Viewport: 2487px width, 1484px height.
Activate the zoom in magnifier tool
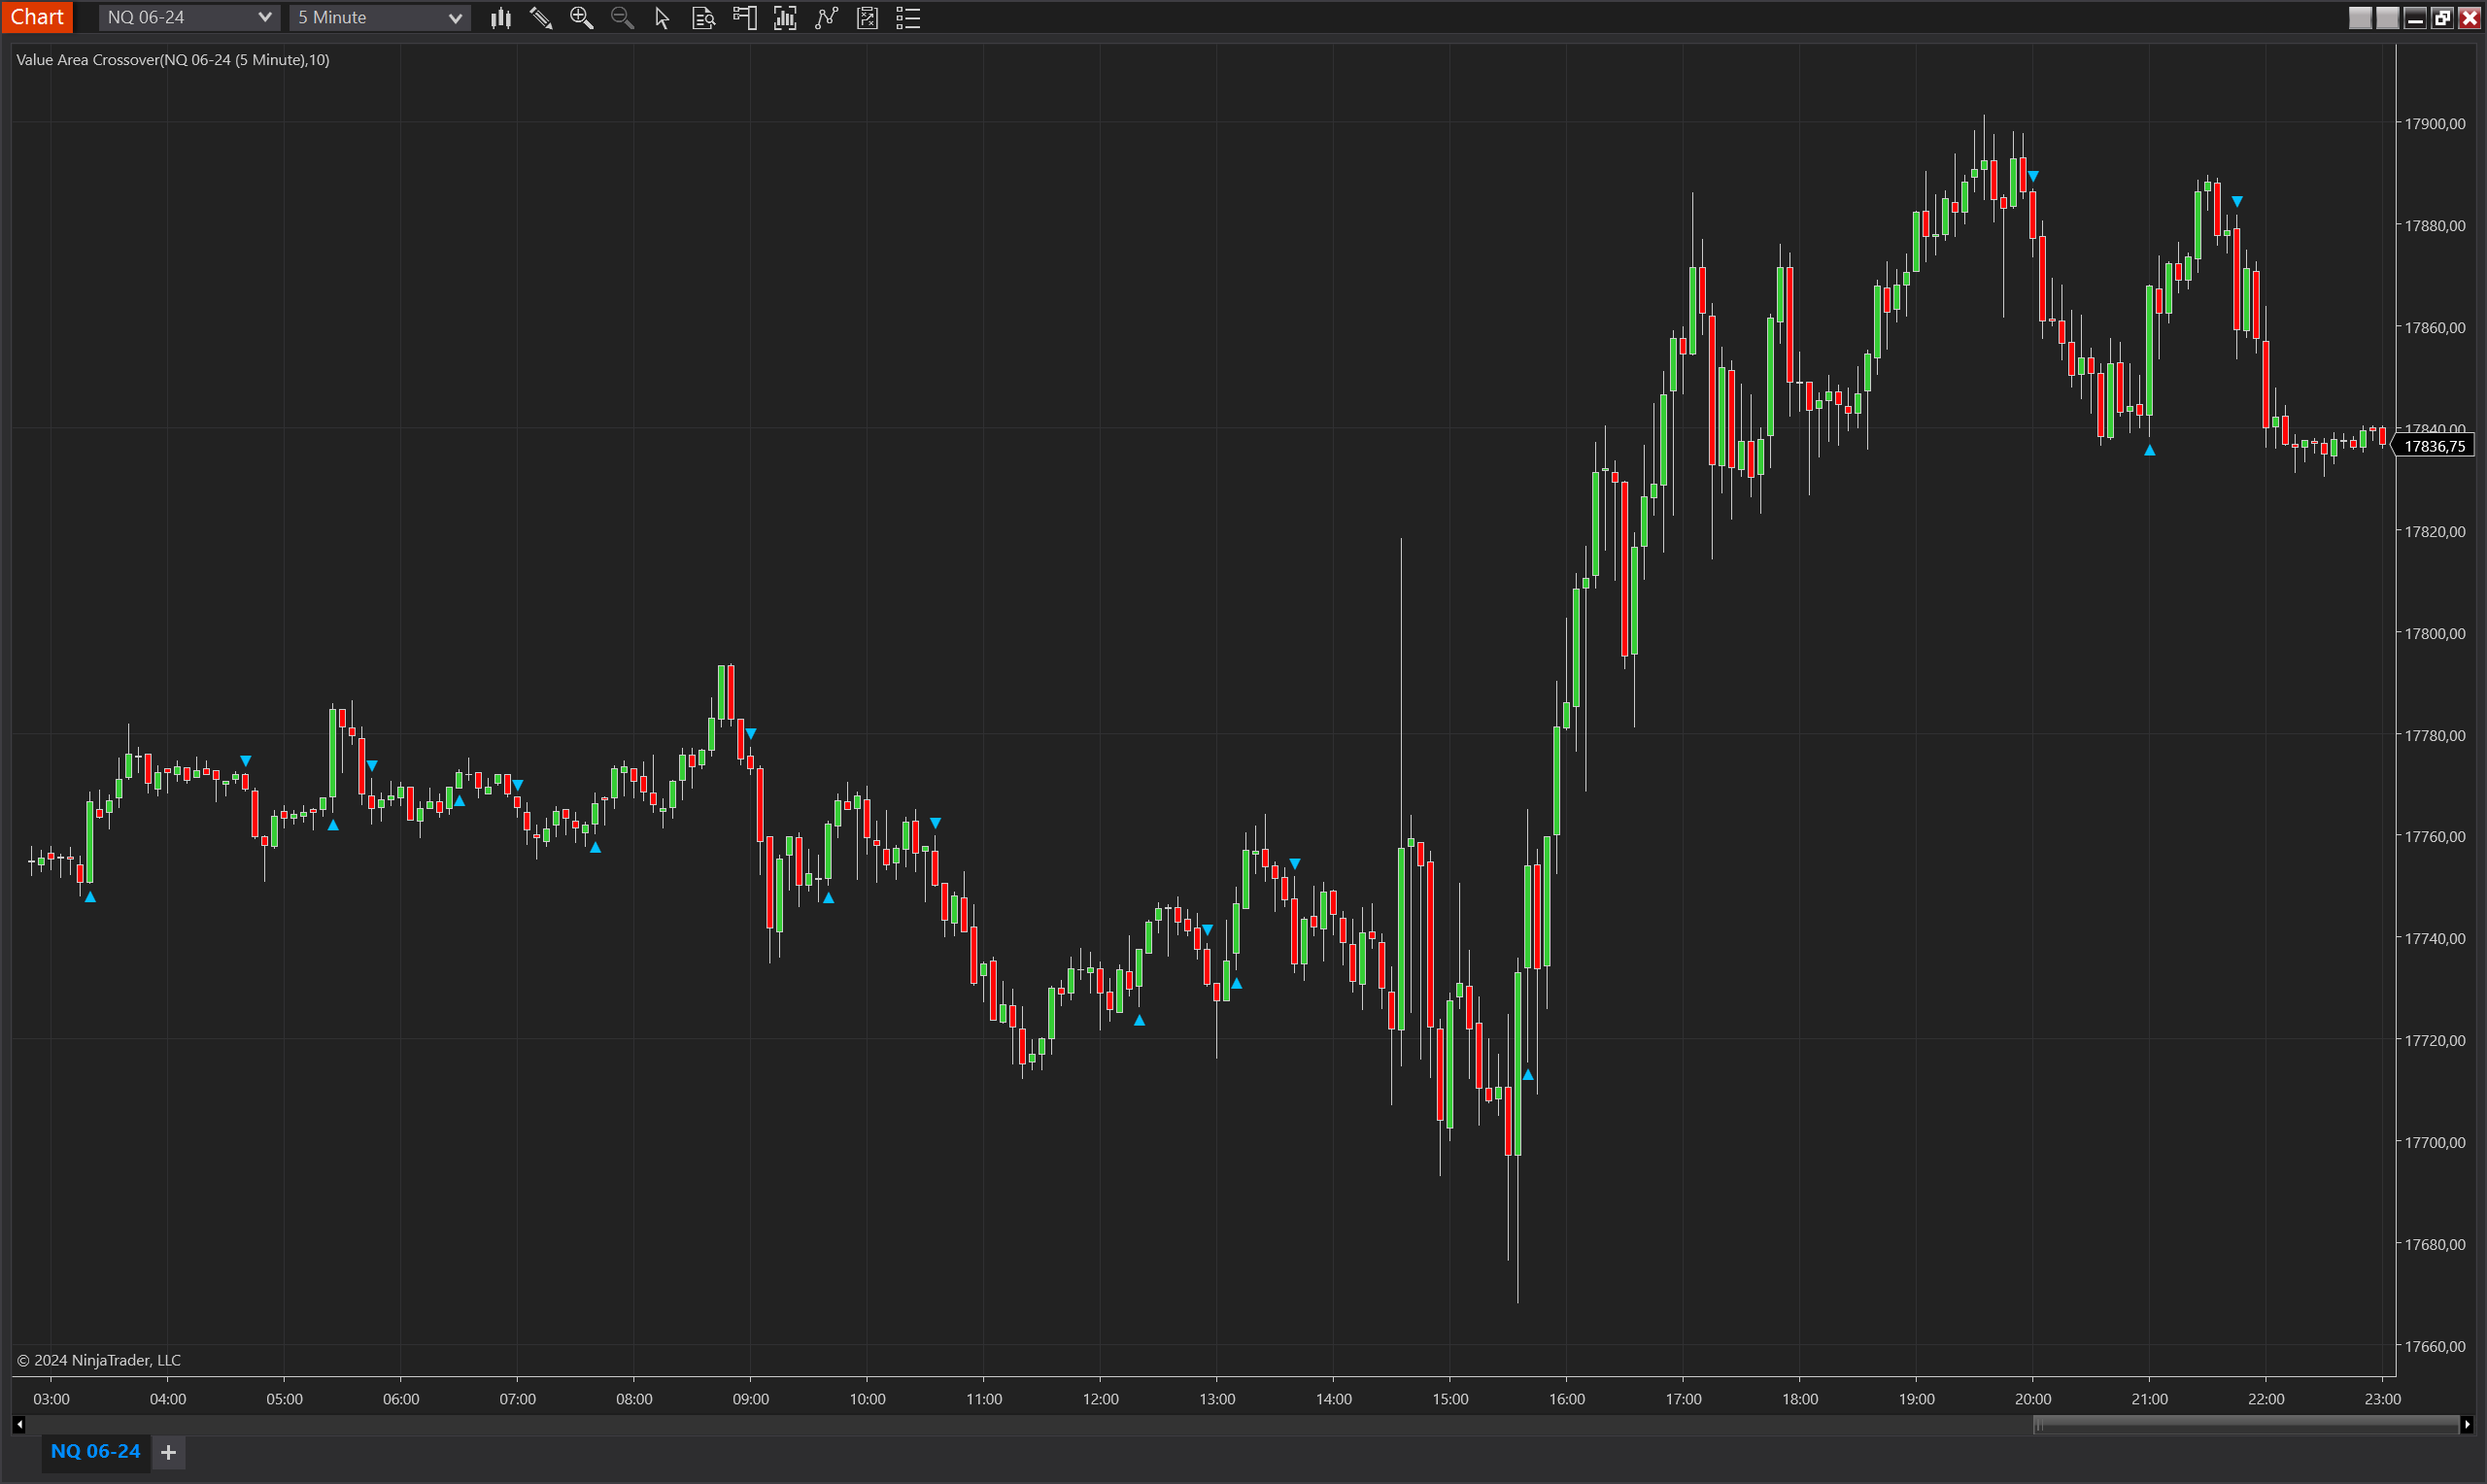tap(581, 18)
